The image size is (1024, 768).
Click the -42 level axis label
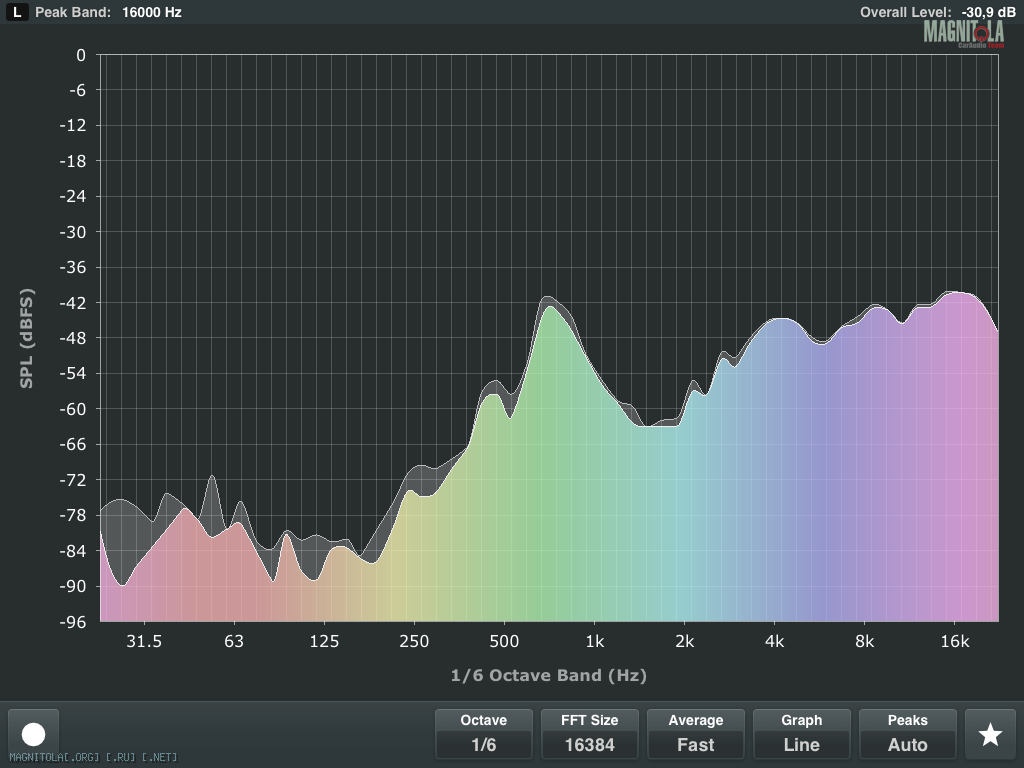click(x=73, y=303)
